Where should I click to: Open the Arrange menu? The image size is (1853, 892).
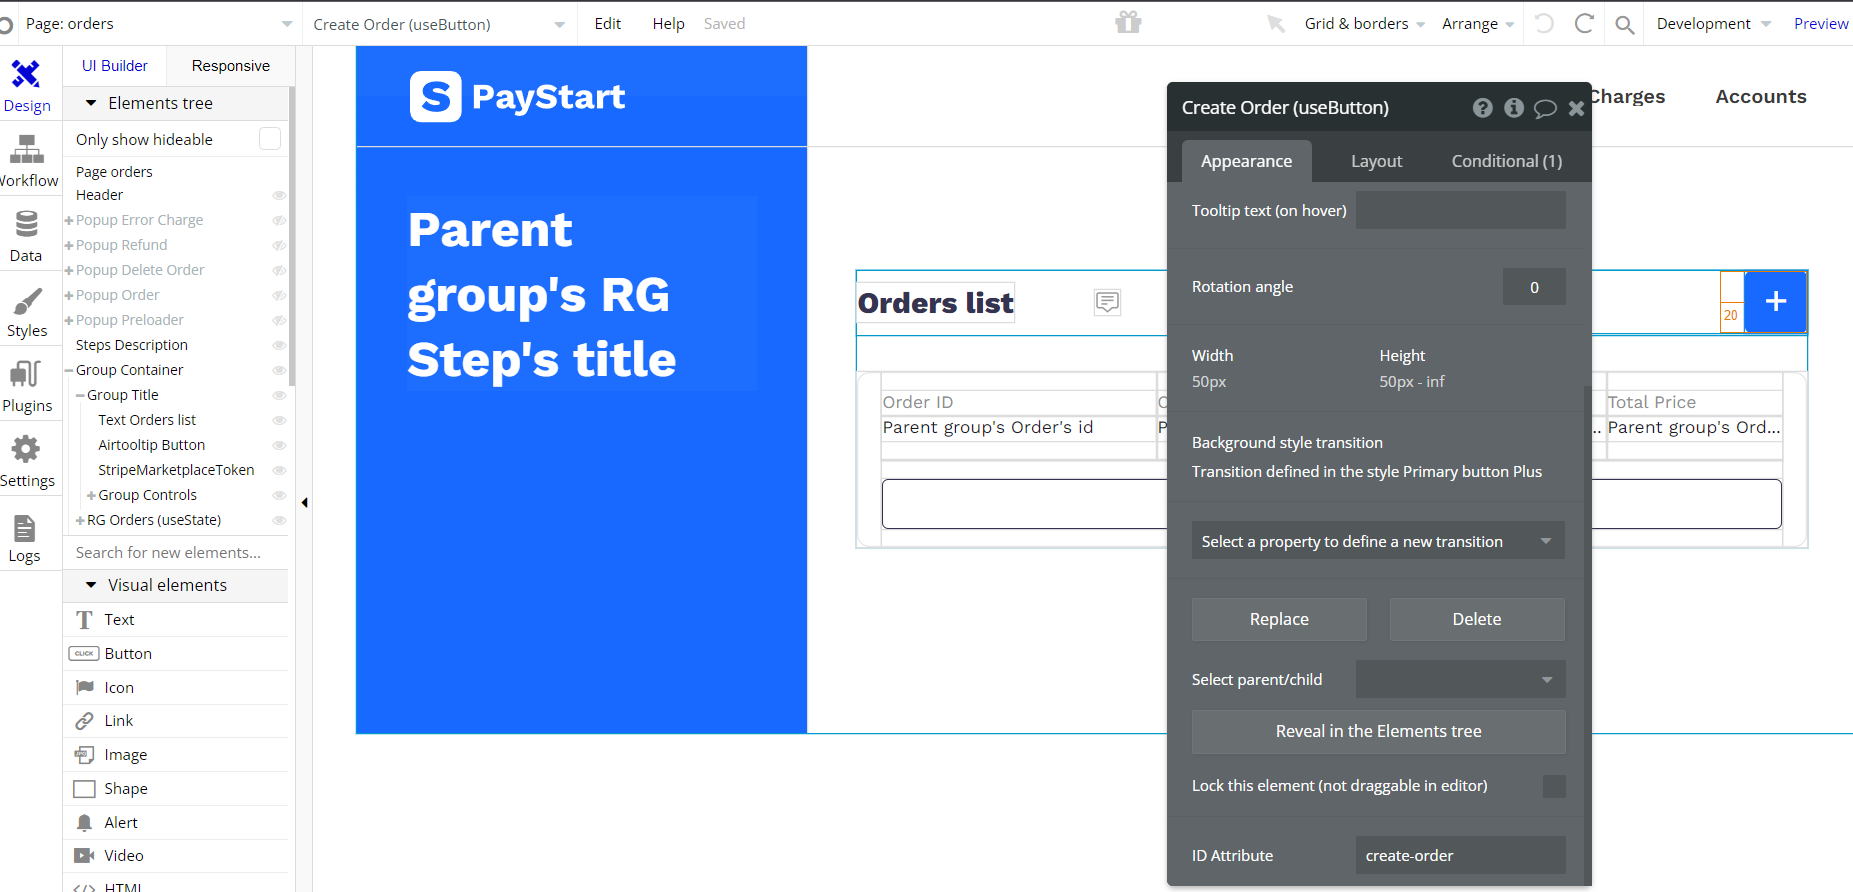(x=1478, y=24)
